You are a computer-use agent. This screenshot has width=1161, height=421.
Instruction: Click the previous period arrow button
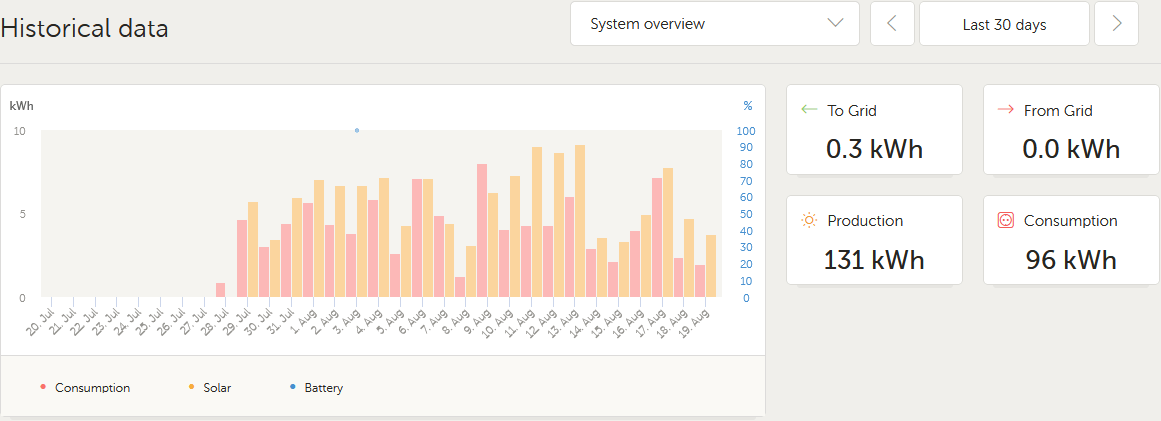point(892,24)
